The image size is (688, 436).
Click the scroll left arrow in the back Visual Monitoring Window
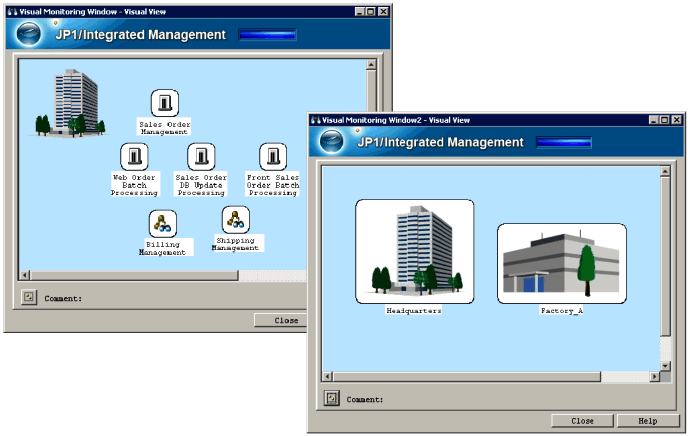pyautogui.click(x=25, y=275)
